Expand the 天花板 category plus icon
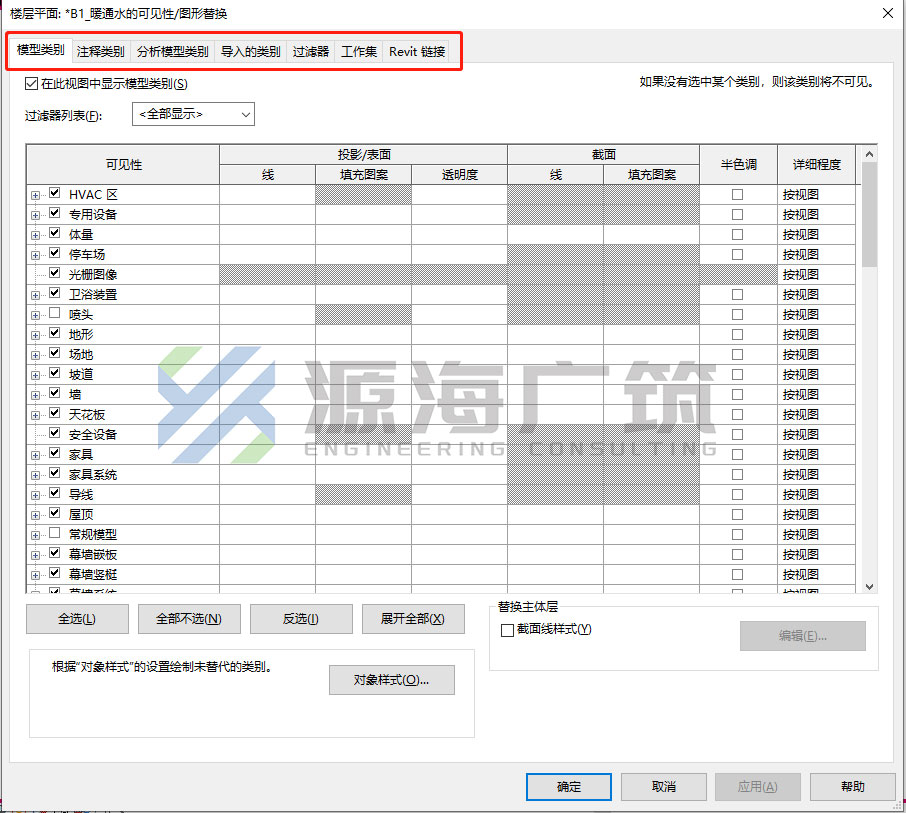The width and height of the screenshot is (906, 813). (x=35, y=415)
